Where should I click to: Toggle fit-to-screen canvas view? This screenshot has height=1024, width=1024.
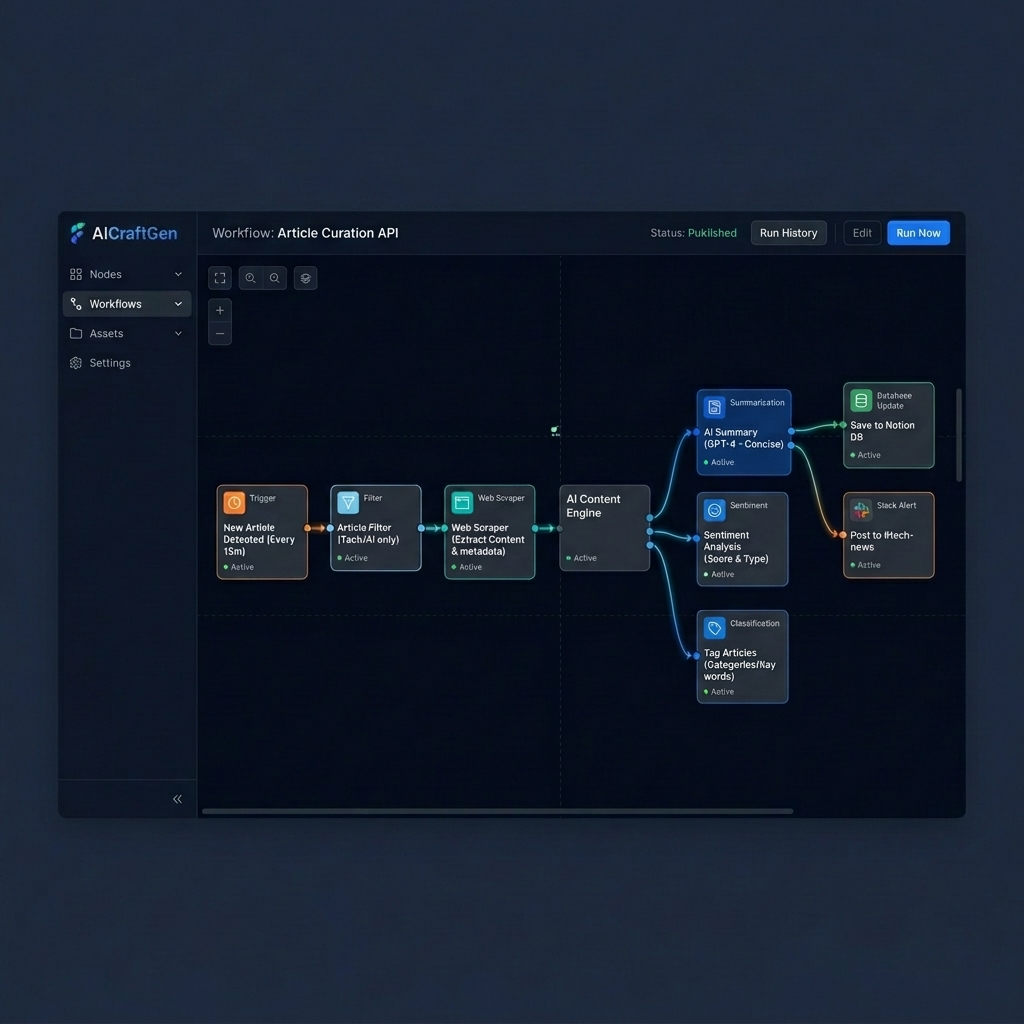pyautogui.click(x=220, y=278)
